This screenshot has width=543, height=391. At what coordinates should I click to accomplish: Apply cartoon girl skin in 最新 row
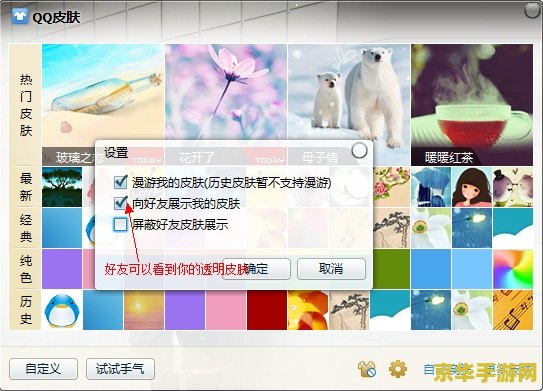point(472,187)
